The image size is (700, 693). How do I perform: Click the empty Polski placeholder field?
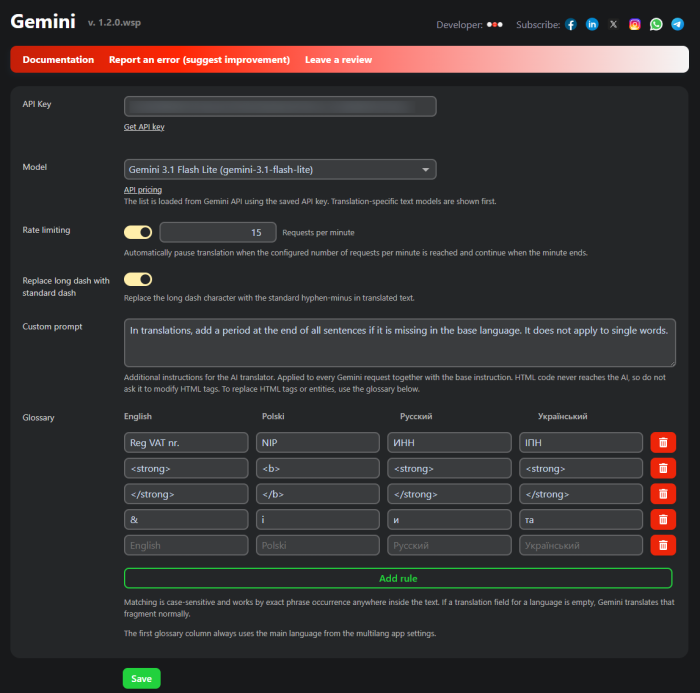(318, 545)
